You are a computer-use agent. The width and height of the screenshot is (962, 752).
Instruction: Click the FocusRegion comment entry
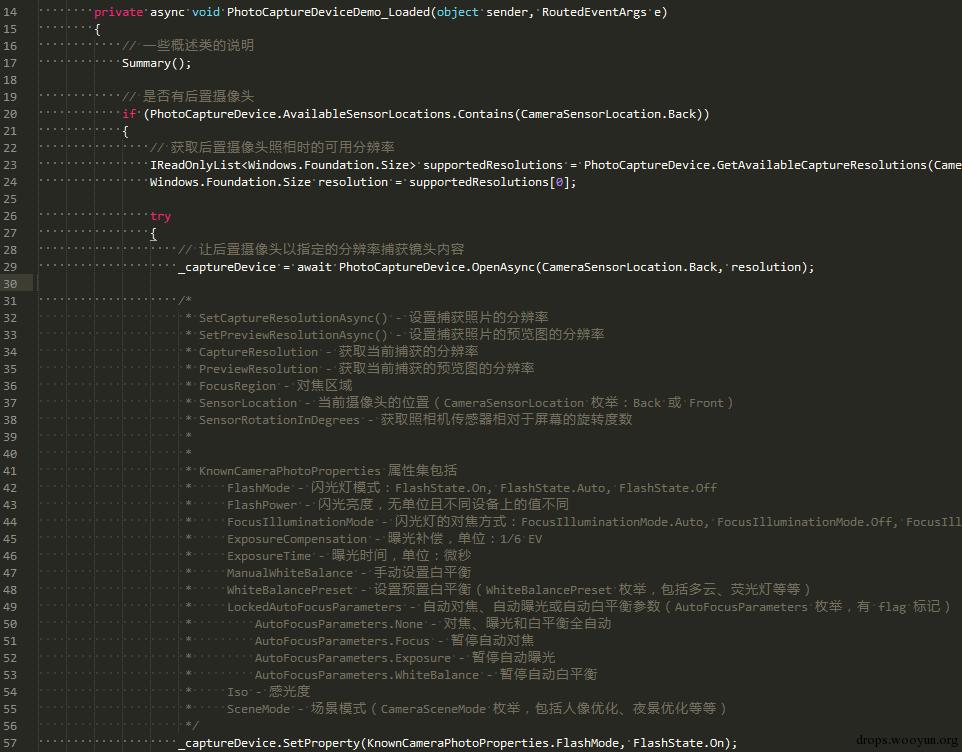(237, 386)
